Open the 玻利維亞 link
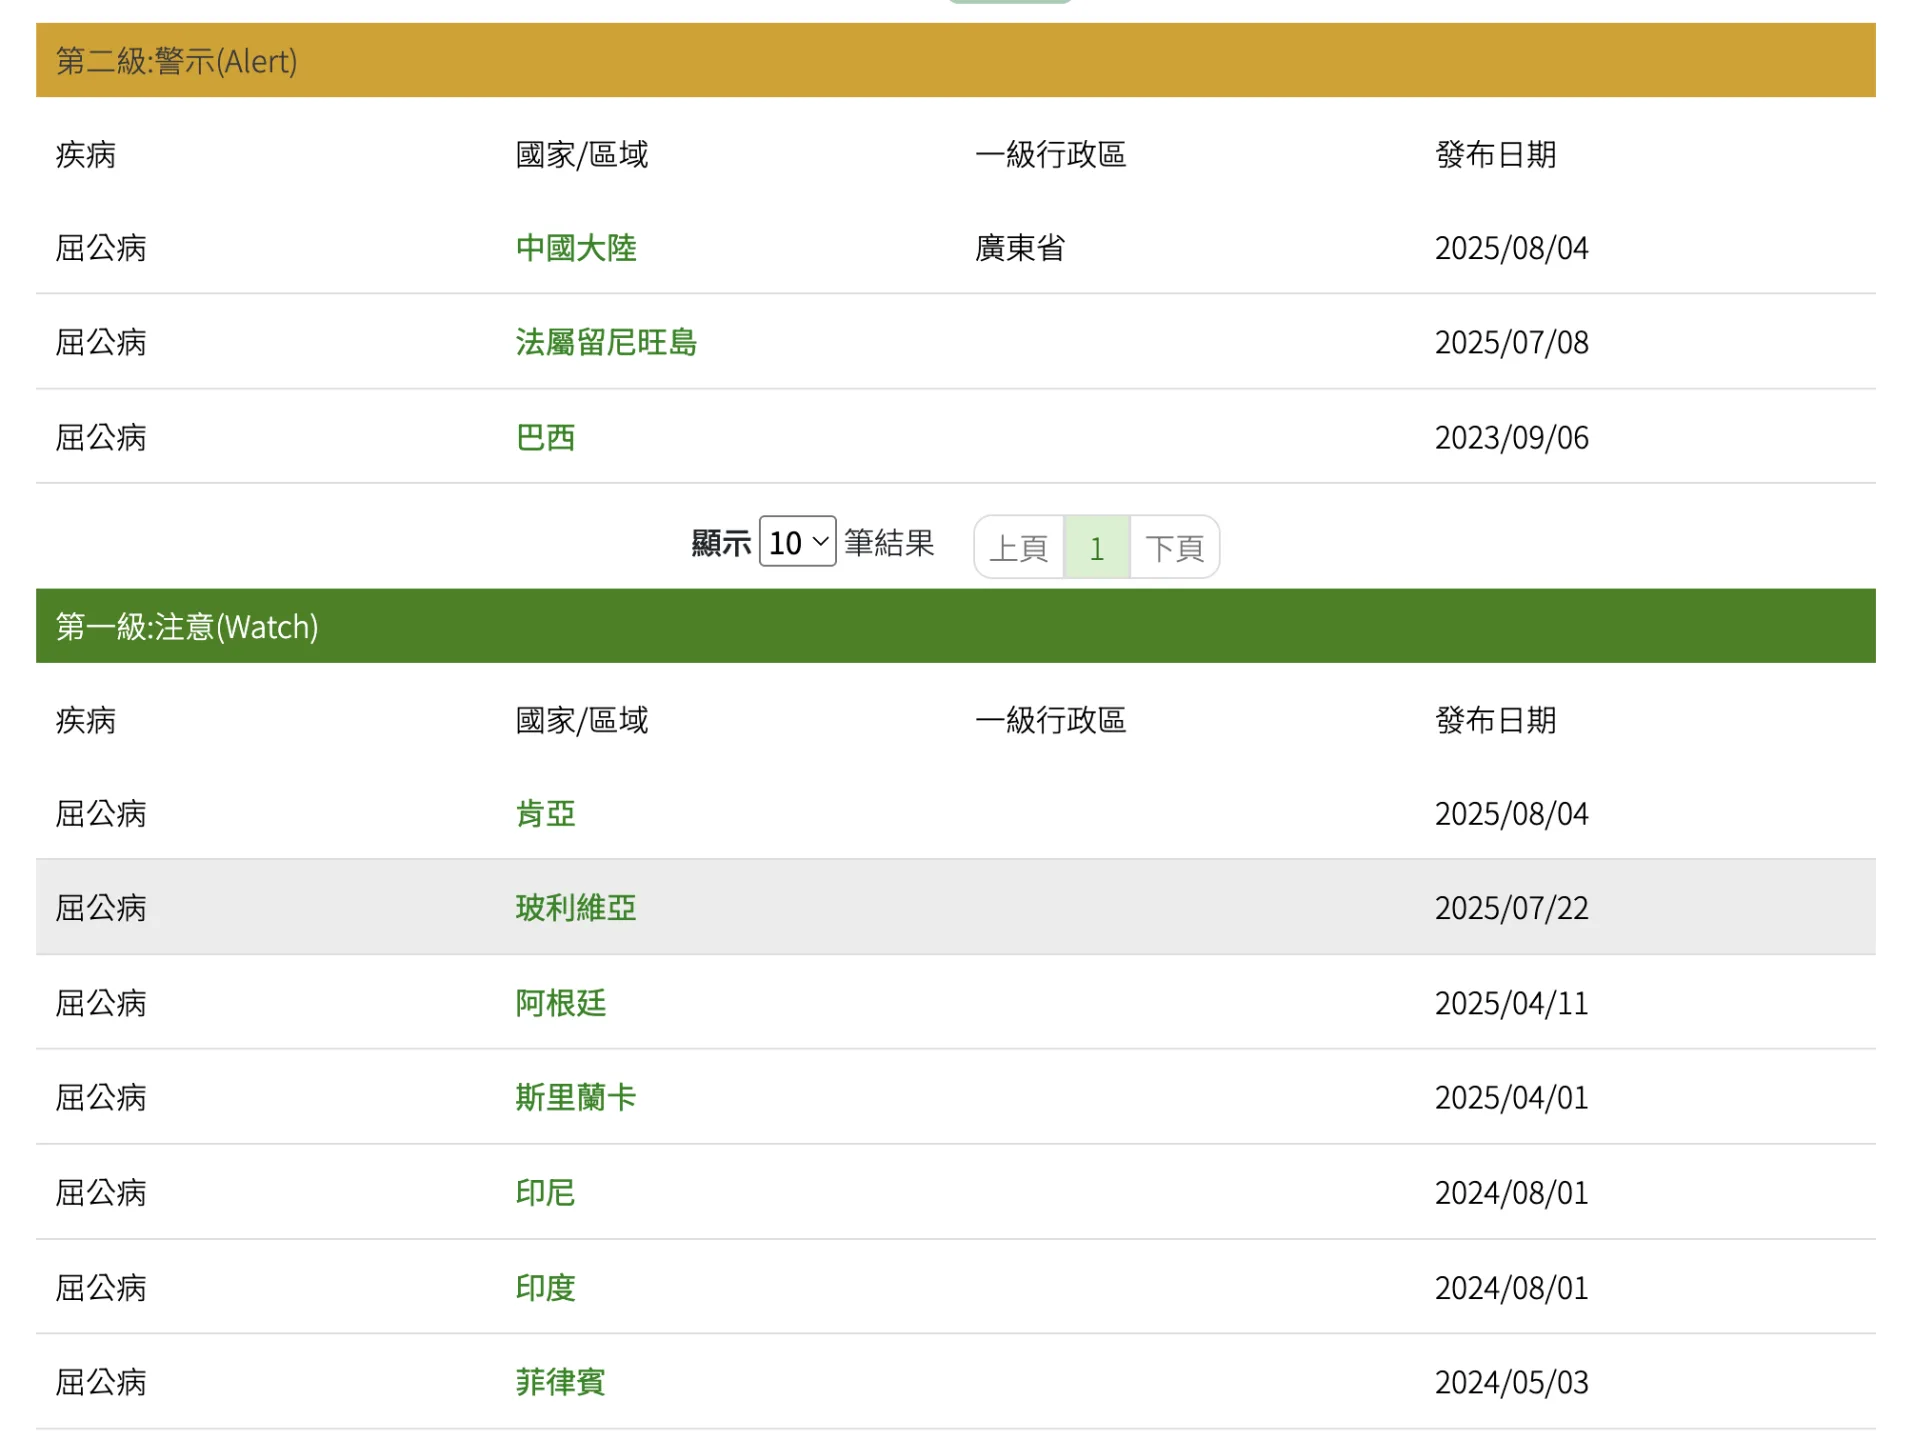 (576, 908)
